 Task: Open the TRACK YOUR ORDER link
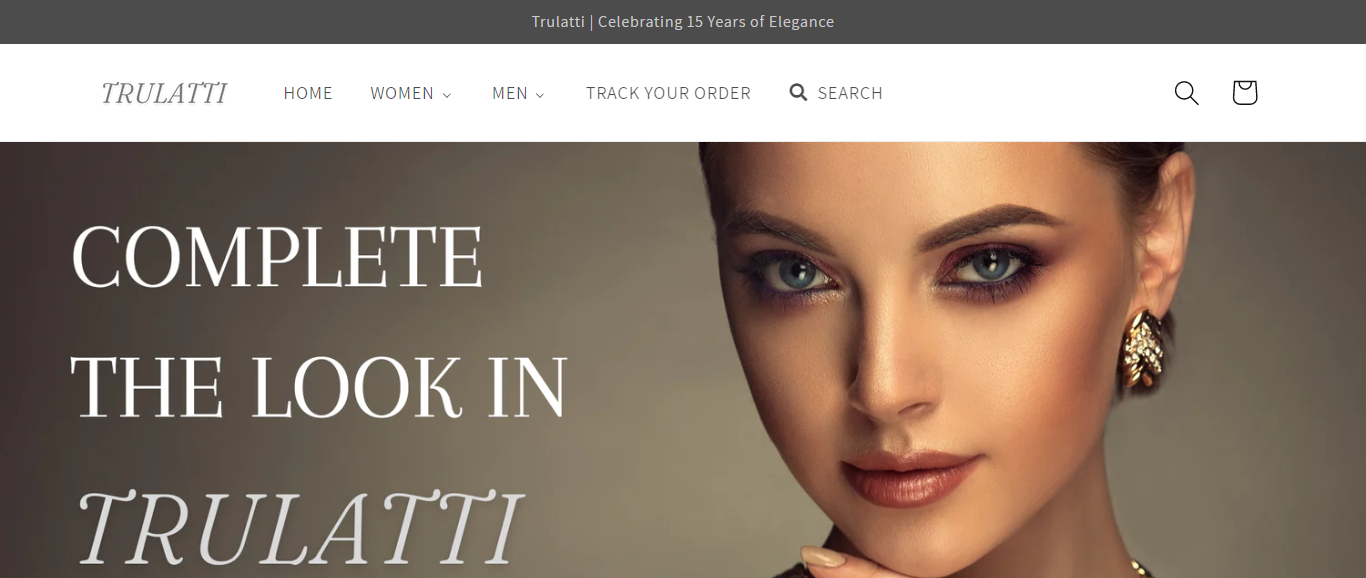668,93
